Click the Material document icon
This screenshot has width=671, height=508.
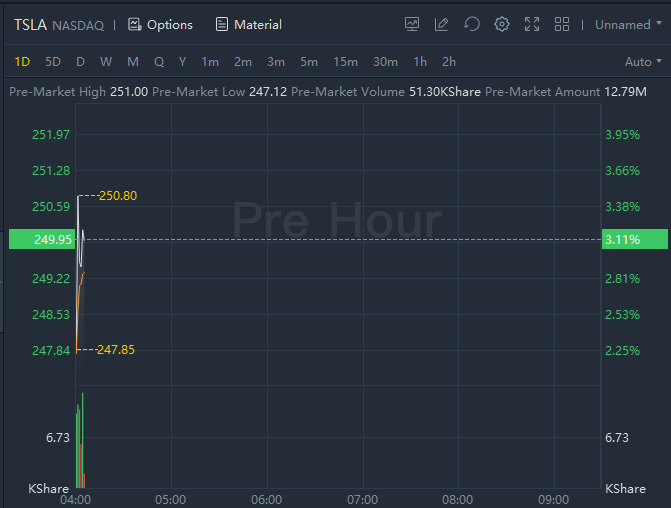coord(222,24)
